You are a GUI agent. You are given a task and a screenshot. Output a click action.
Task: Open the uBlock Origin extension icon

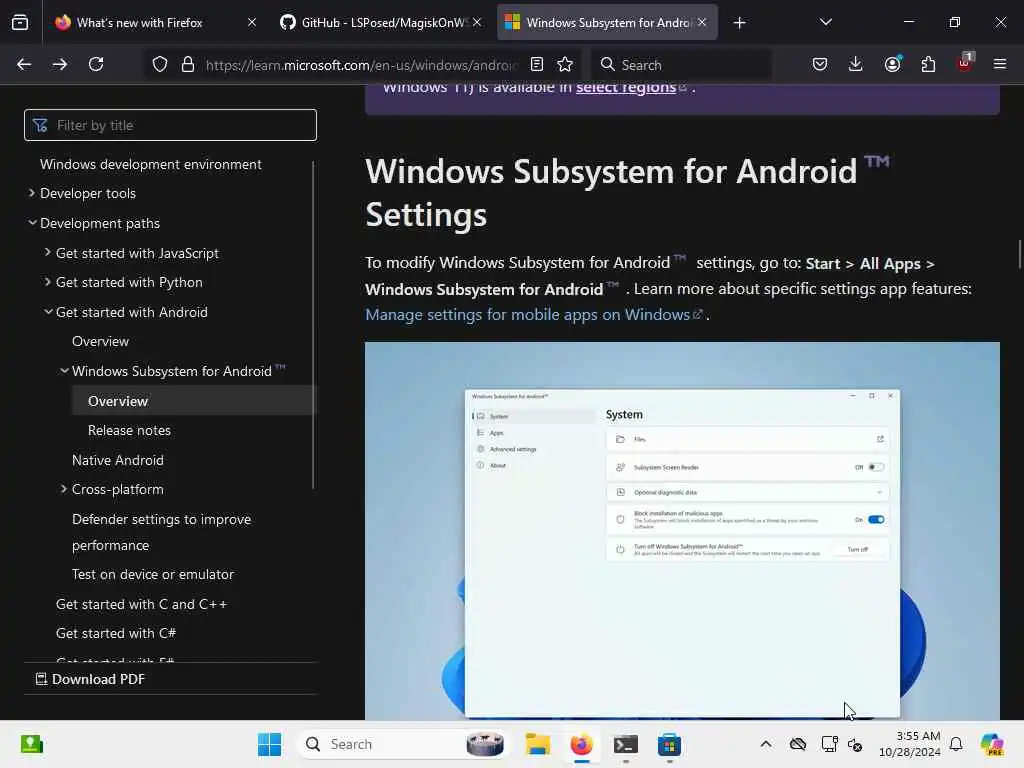(x=965, y=63)
